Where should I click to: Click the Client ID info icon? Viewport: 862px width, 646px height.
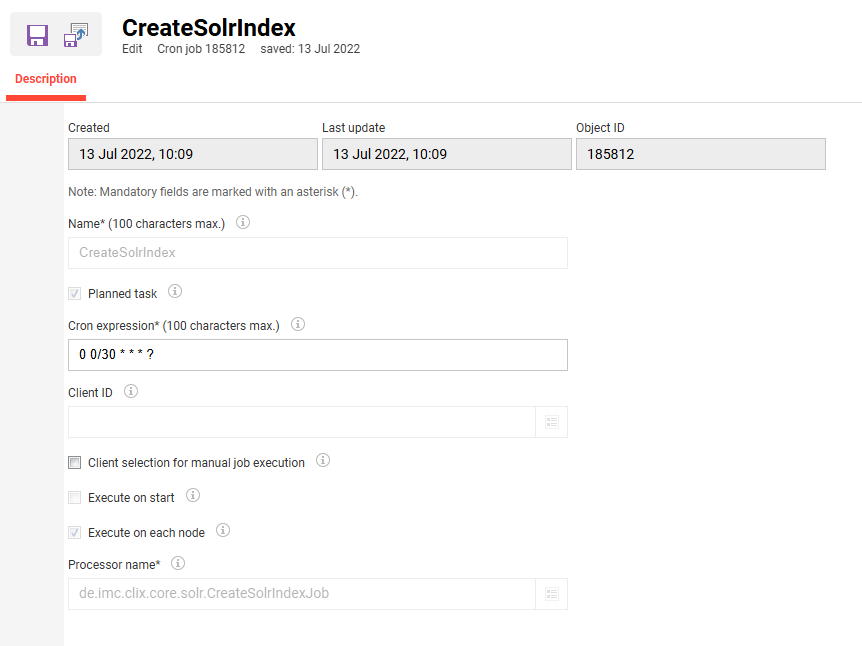coord(131,391)
